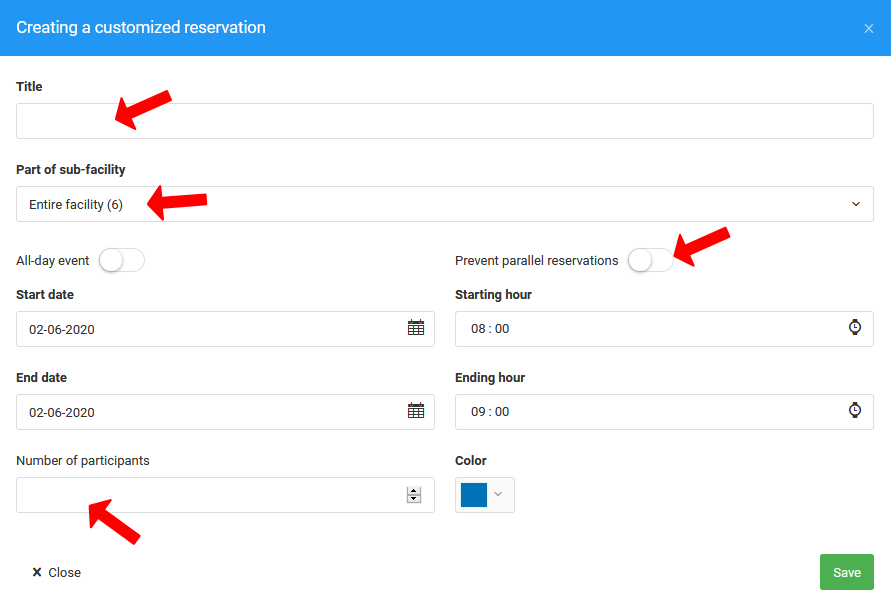The width and height of the screenshot is (891, 606).
Task: Click the participants decrement arrow
Action: [x=413, y=499]
